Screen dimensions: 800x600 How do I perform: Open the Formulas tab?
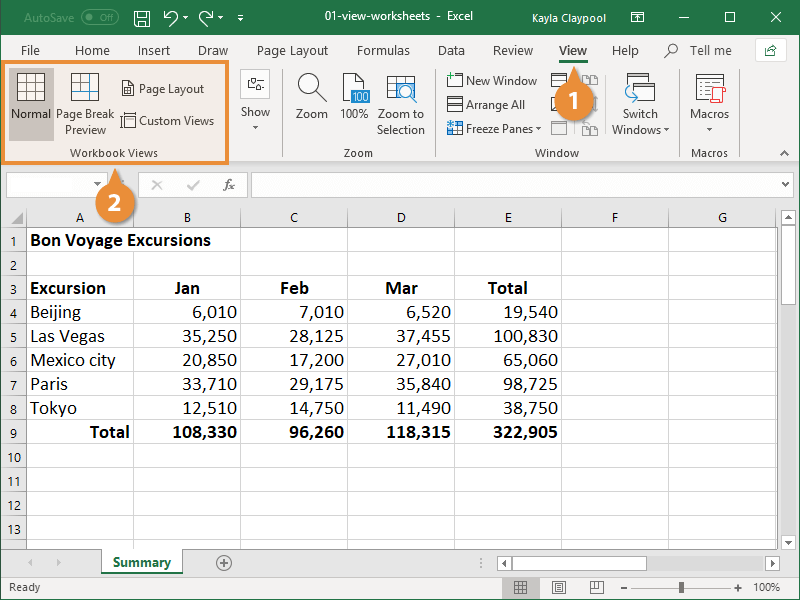pyautogui.click(x=383, y=51)
